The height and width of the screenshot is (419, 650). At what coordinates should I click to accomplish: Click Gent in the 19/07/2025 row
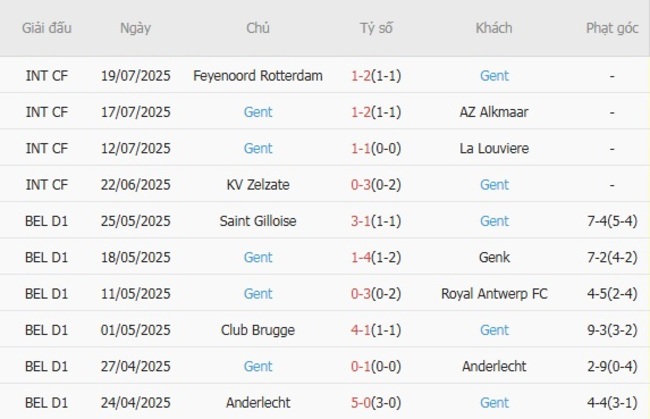(x=494, y=76)
